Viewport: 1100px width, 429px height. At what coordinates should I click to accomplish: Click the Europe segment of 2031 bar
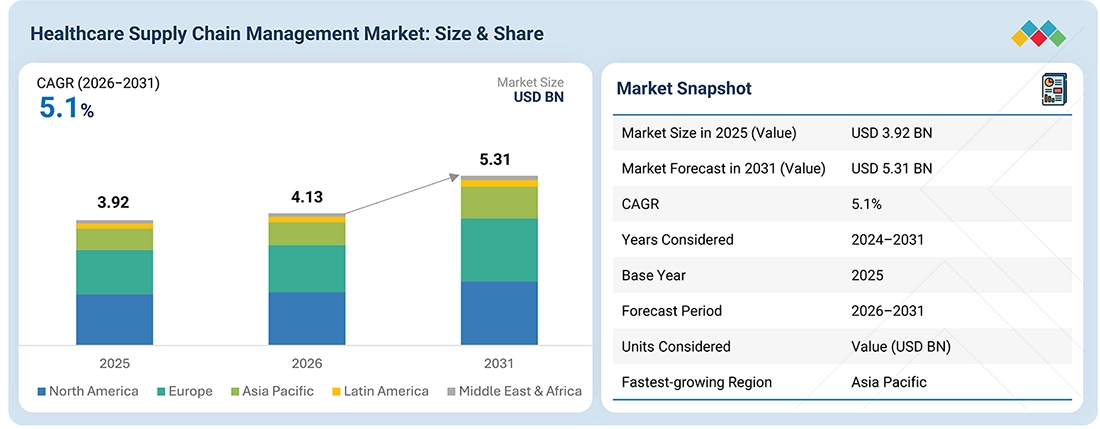pos(499,250)
